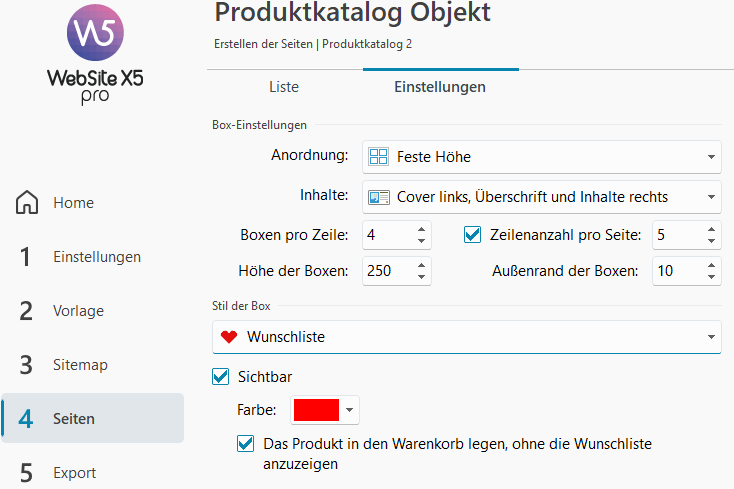The image size is (734, 489).
Task: Increase Außenrand der Boxen with up arrow
Action: (x=711, y=265)
